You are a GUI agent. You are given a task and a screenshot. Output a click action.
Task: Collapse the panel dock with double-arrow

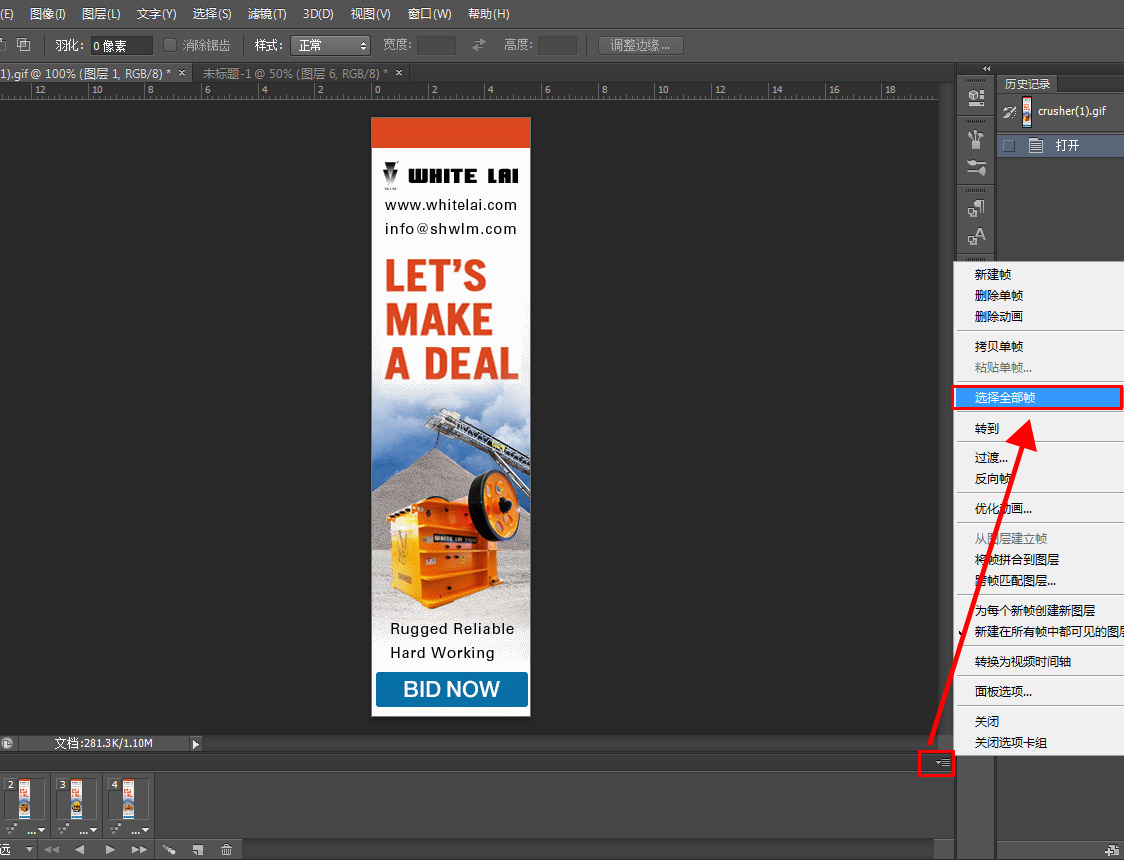pyautogui.click(x=986, y=69)
